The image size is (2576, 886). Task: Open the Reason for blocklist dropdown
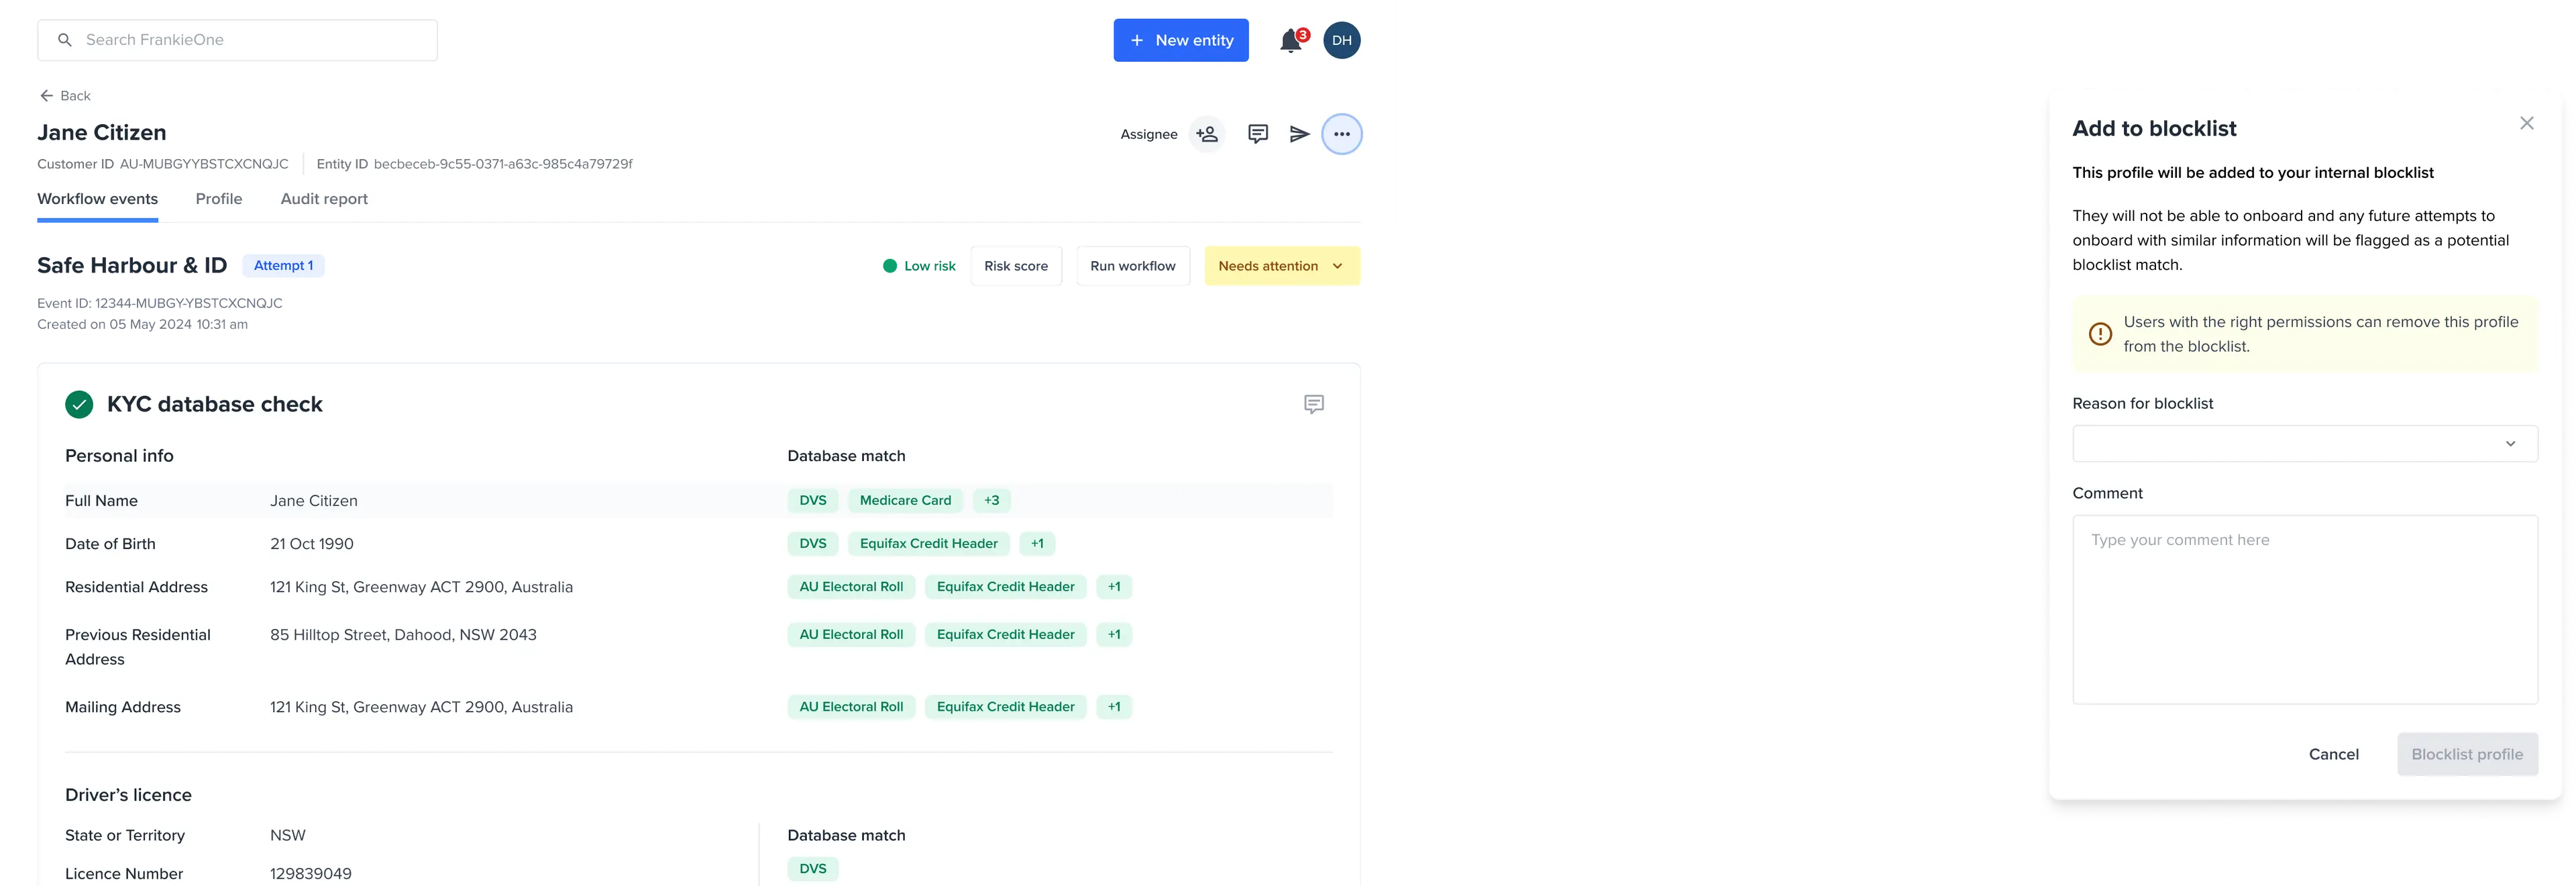tap(2304, 444)
